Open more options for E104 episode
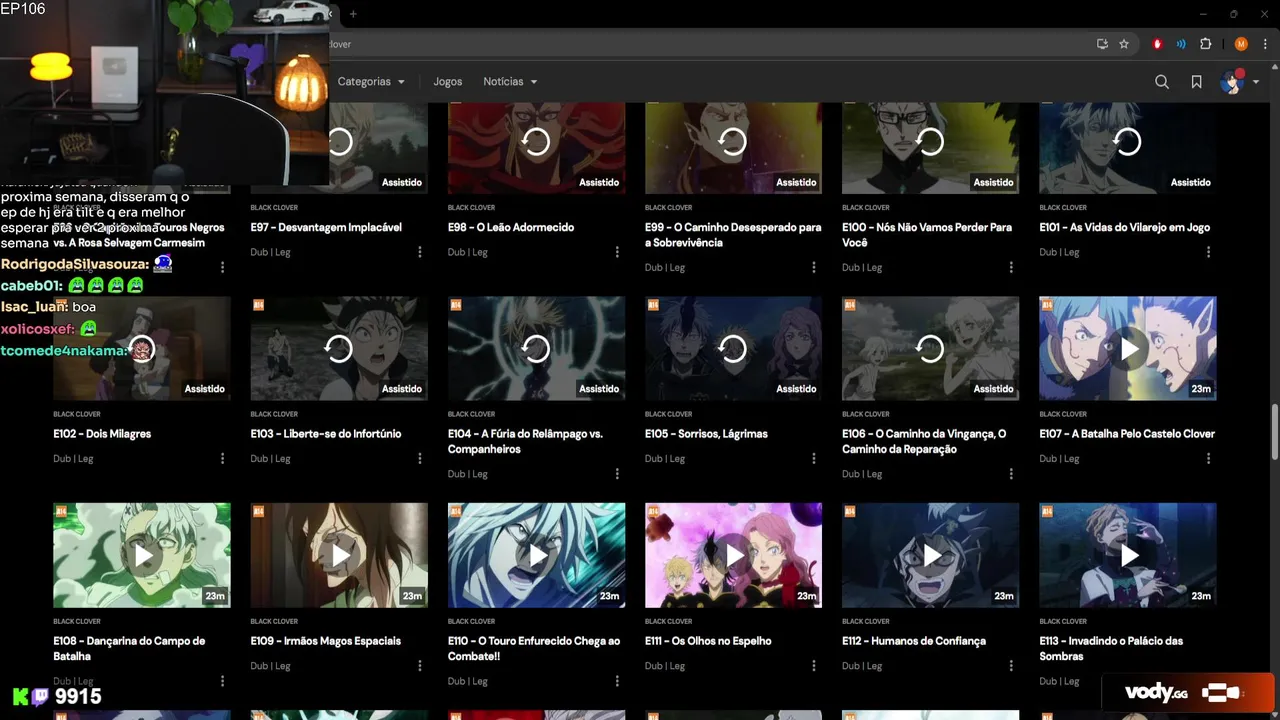The image size is (1280, 720). click(x=617, y=474)
